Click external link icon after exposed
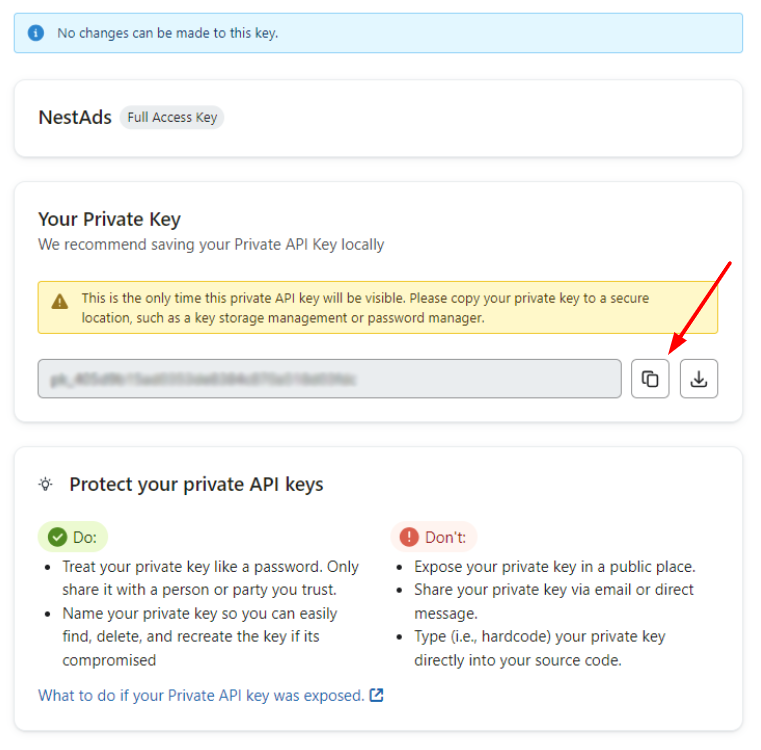Viewport: 761px width, 750px height. pyautogui.click(x=377, y=695)
